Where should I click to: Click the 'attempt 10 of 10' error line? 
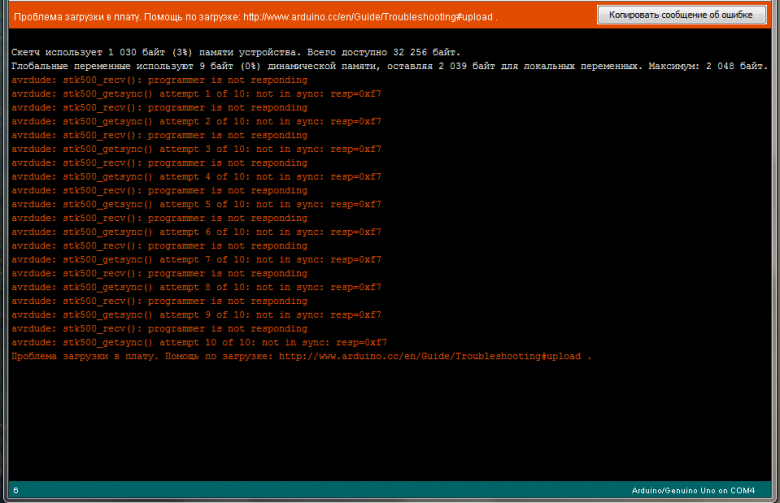pyautogui.click(x=199, y=342)
